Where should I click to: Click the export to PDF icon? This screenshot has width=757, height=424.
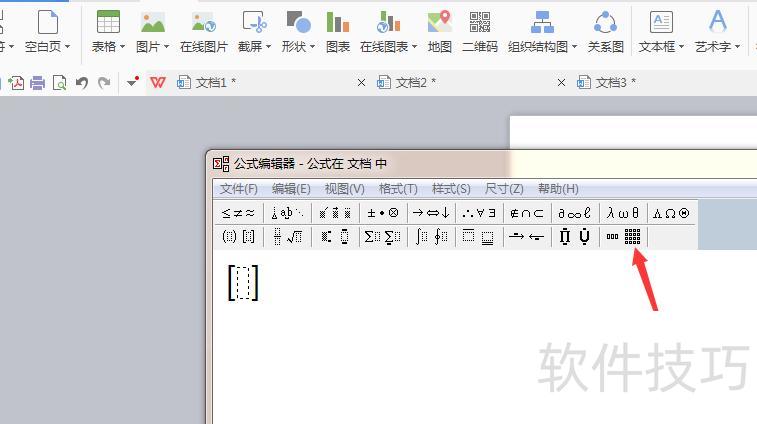point(16,83)
